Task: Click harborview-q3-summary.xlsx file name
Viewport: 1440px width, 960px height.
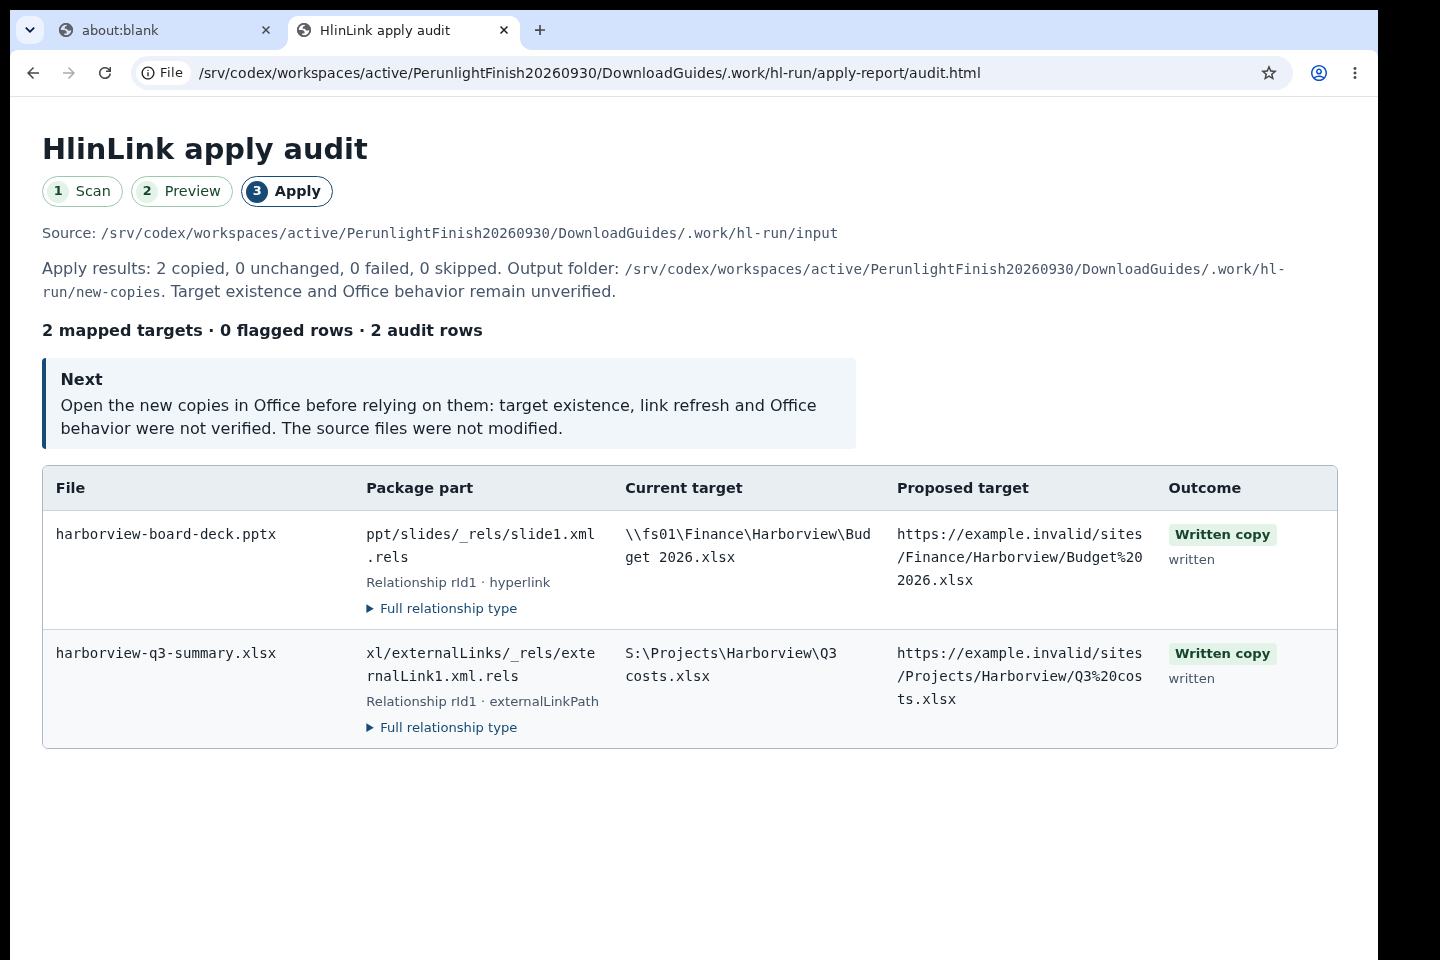Action: 166,653
